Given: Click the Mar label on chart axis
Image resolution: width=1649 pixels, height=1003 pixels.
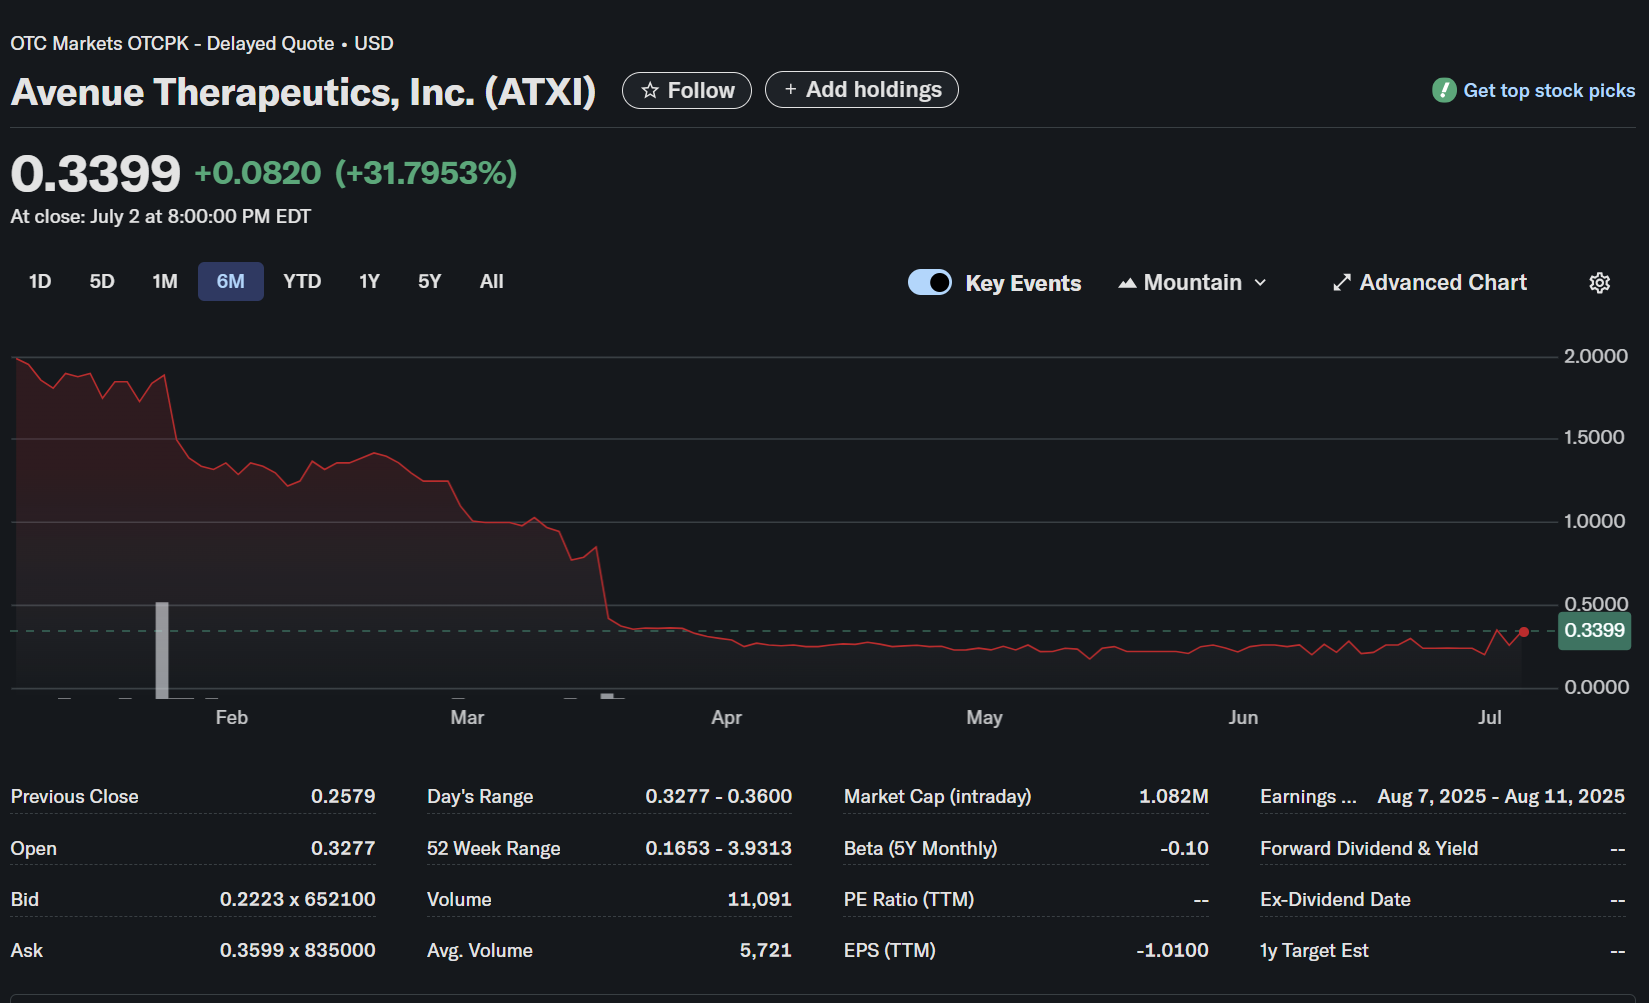Looking at the screenshot, I should pos(467,718).
